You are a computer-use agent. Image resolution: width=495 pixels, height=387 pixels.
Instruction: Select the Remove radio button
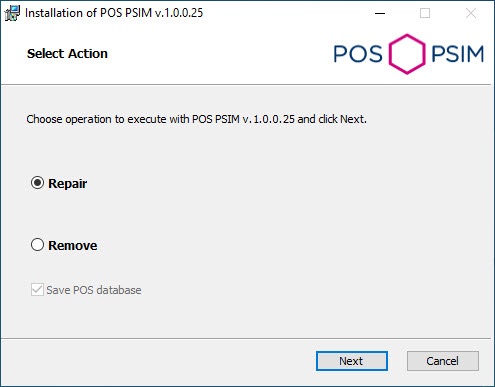(37, 245)
